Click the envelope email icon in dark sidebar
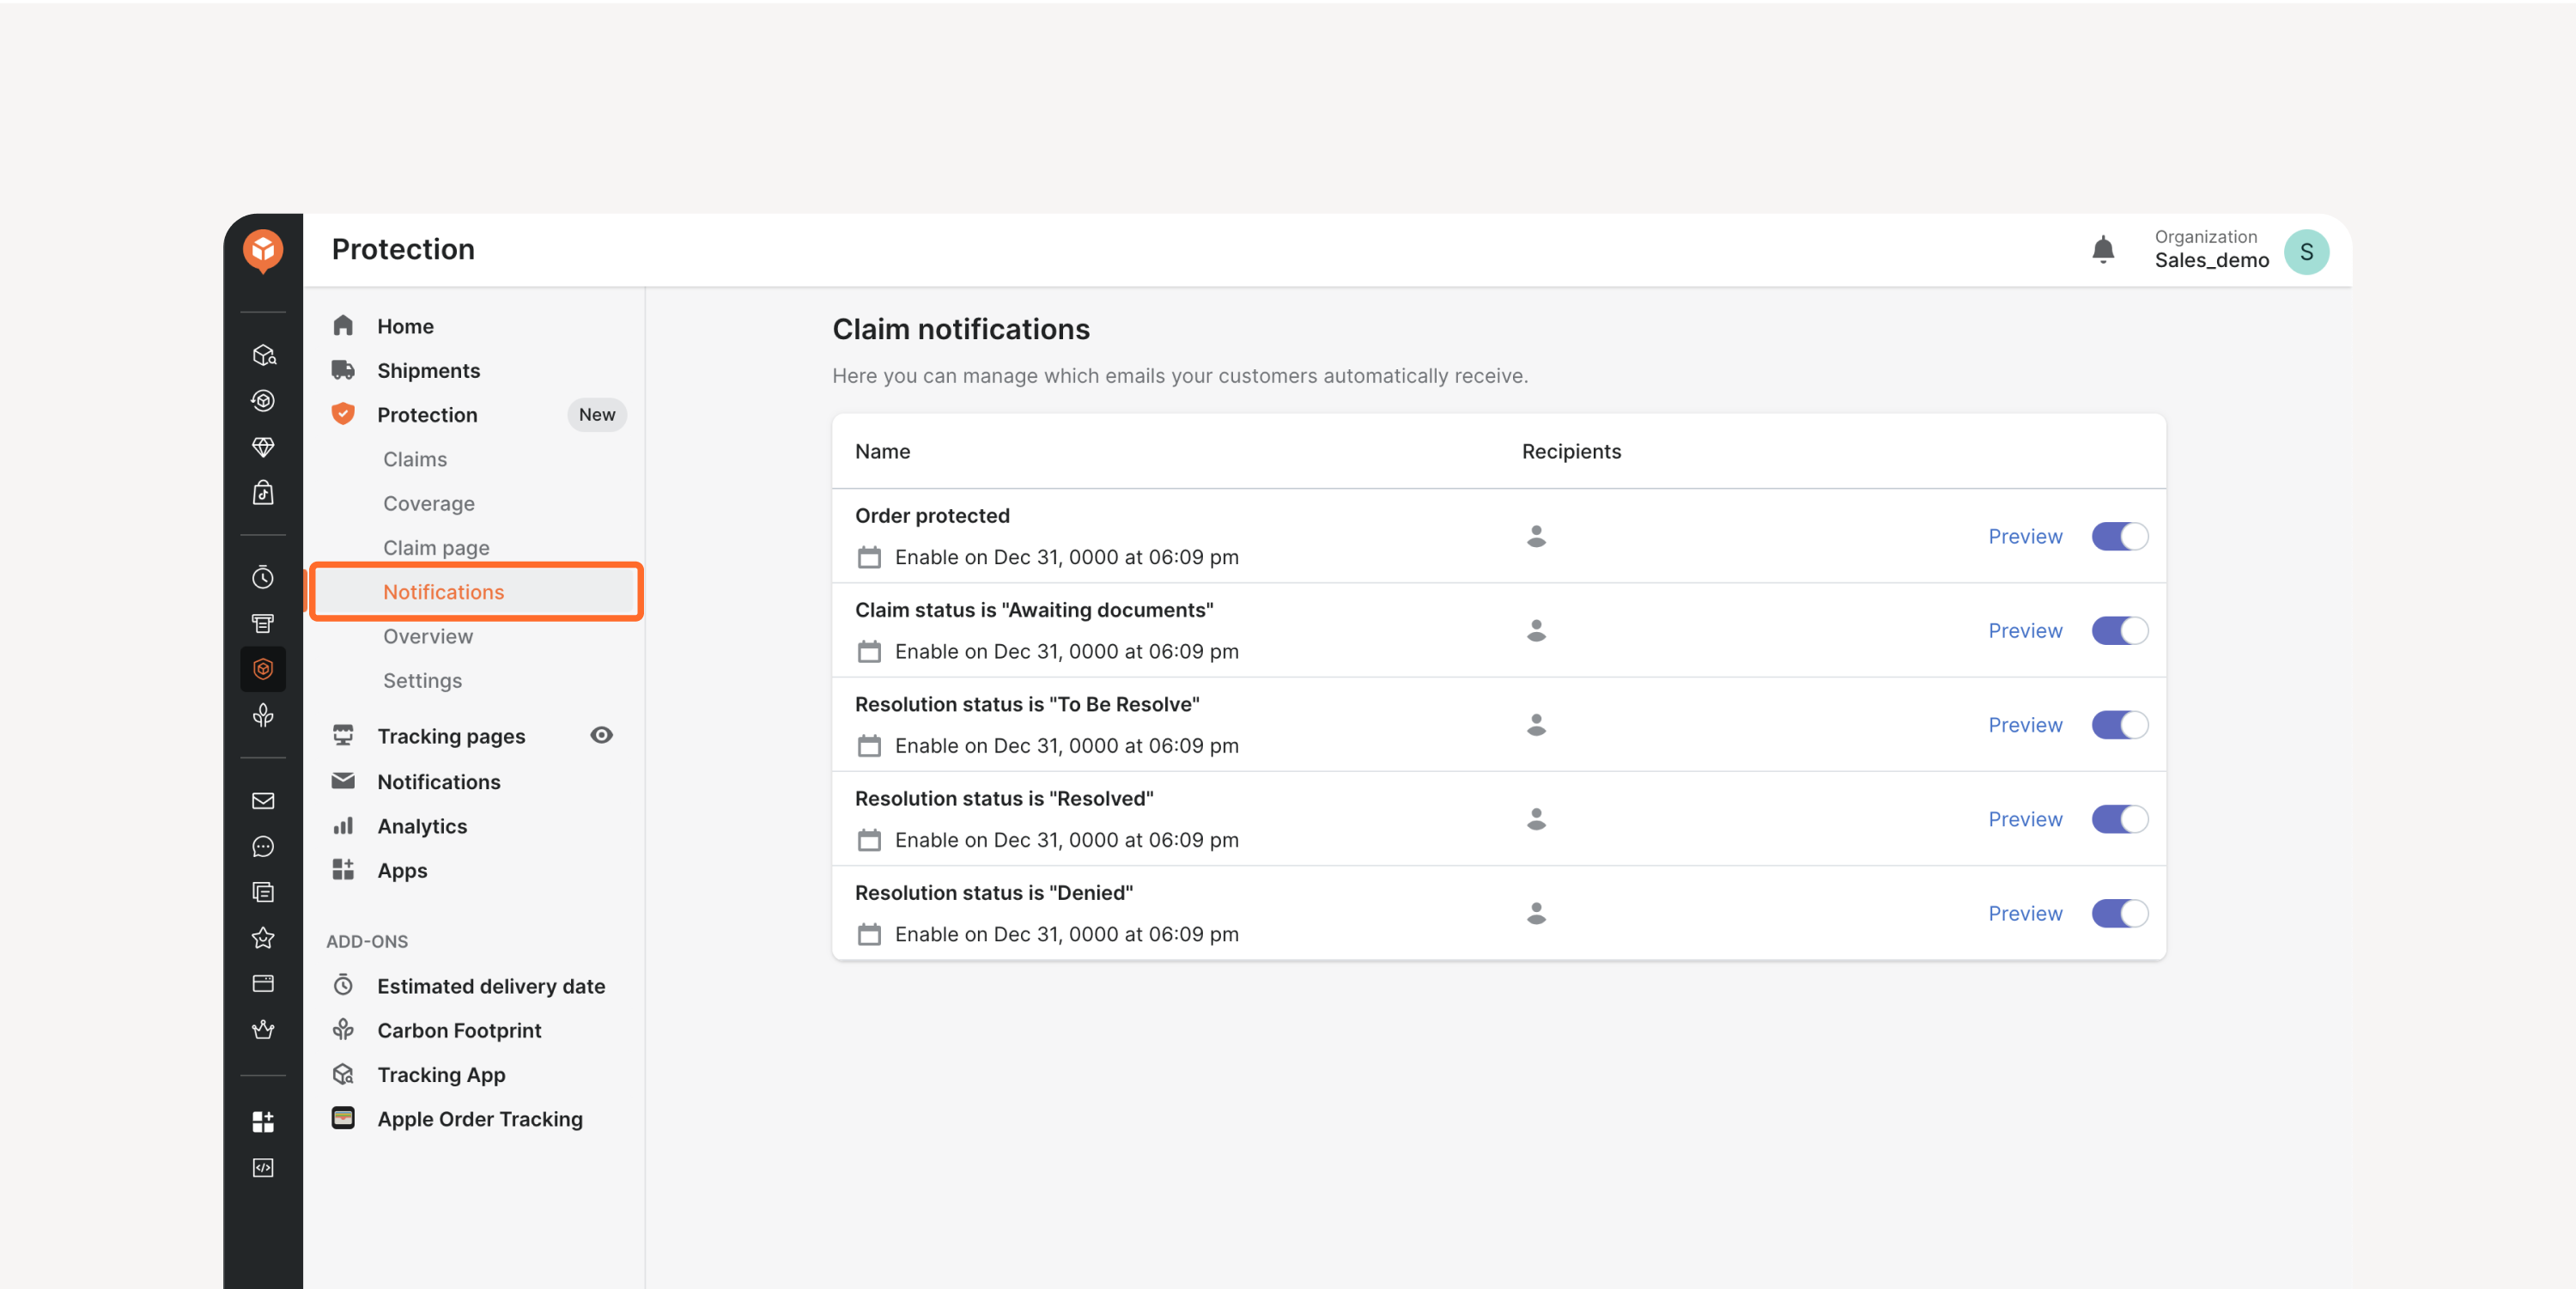 263,801
